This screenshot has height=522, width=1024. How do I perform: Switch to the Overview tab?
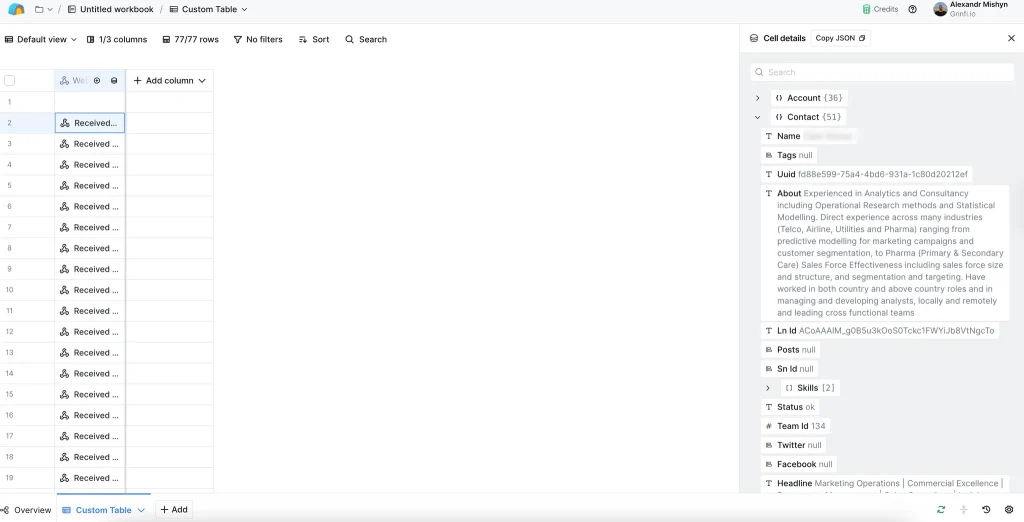pyautogui.click(x=26, y=510)
